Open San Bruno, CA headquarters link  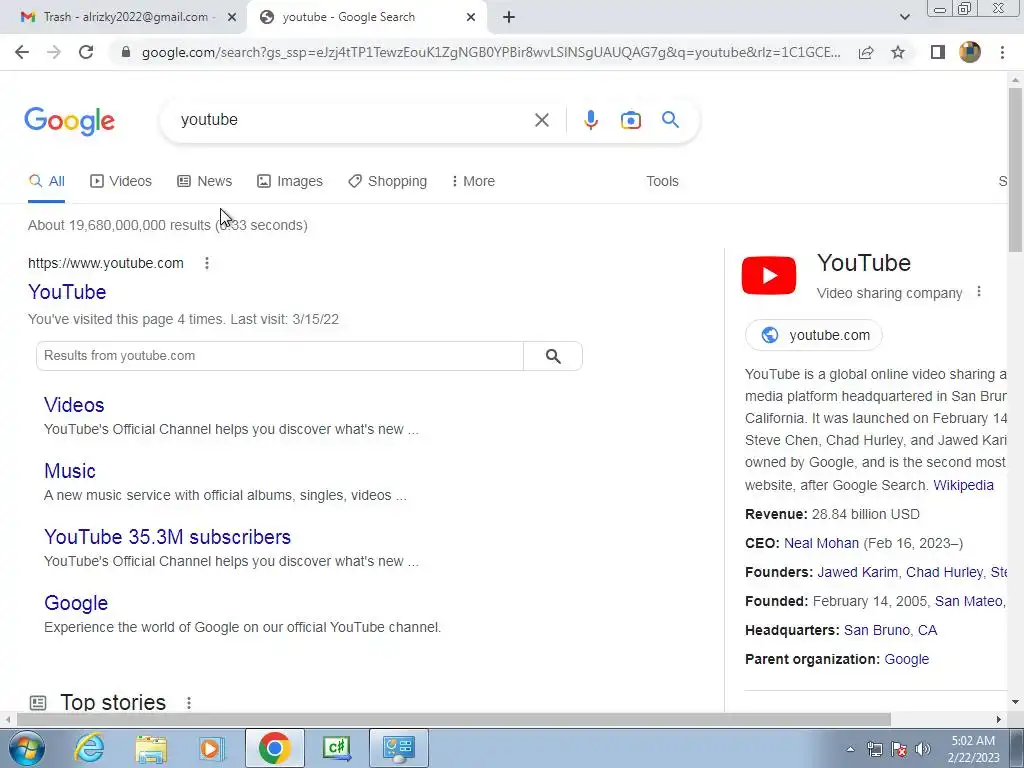click(x=890, y=630)
